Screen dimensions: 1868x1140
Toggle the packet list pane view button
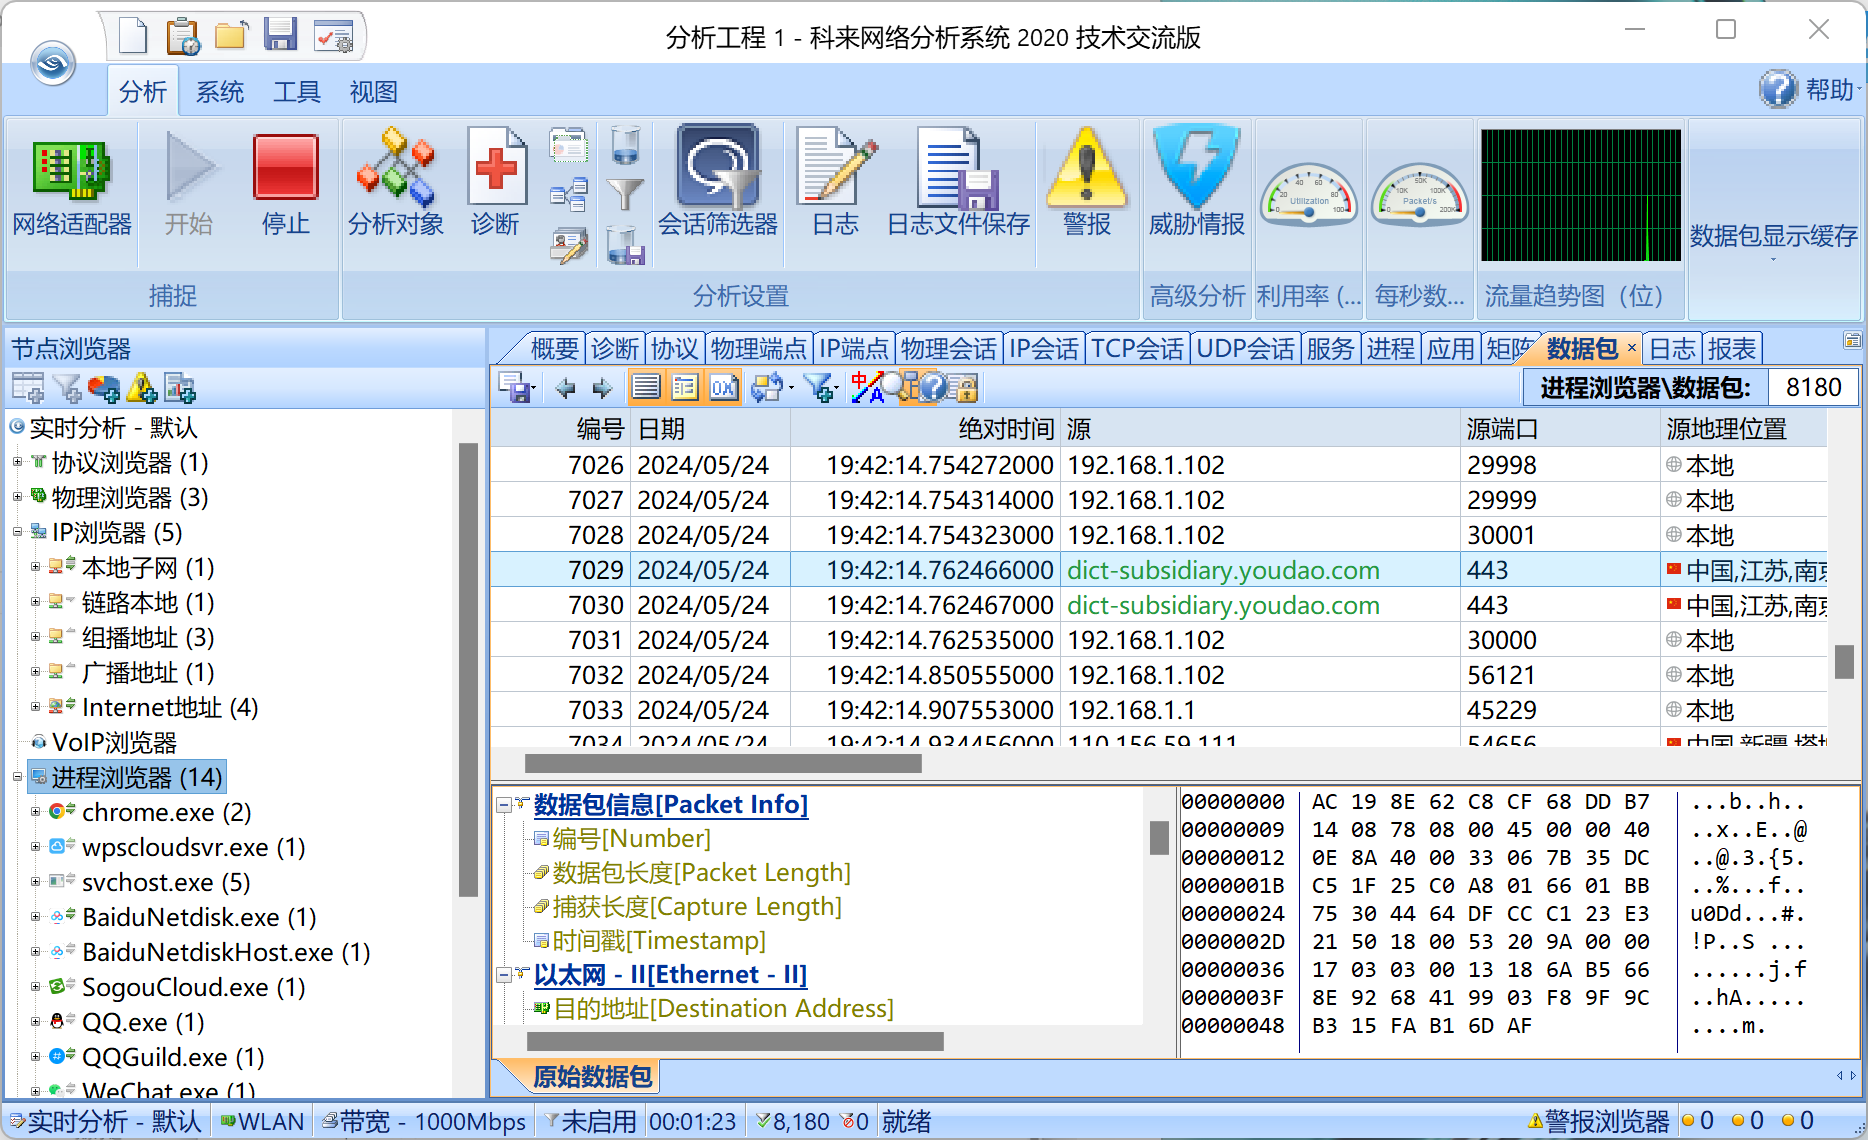(x=647, y=388)
